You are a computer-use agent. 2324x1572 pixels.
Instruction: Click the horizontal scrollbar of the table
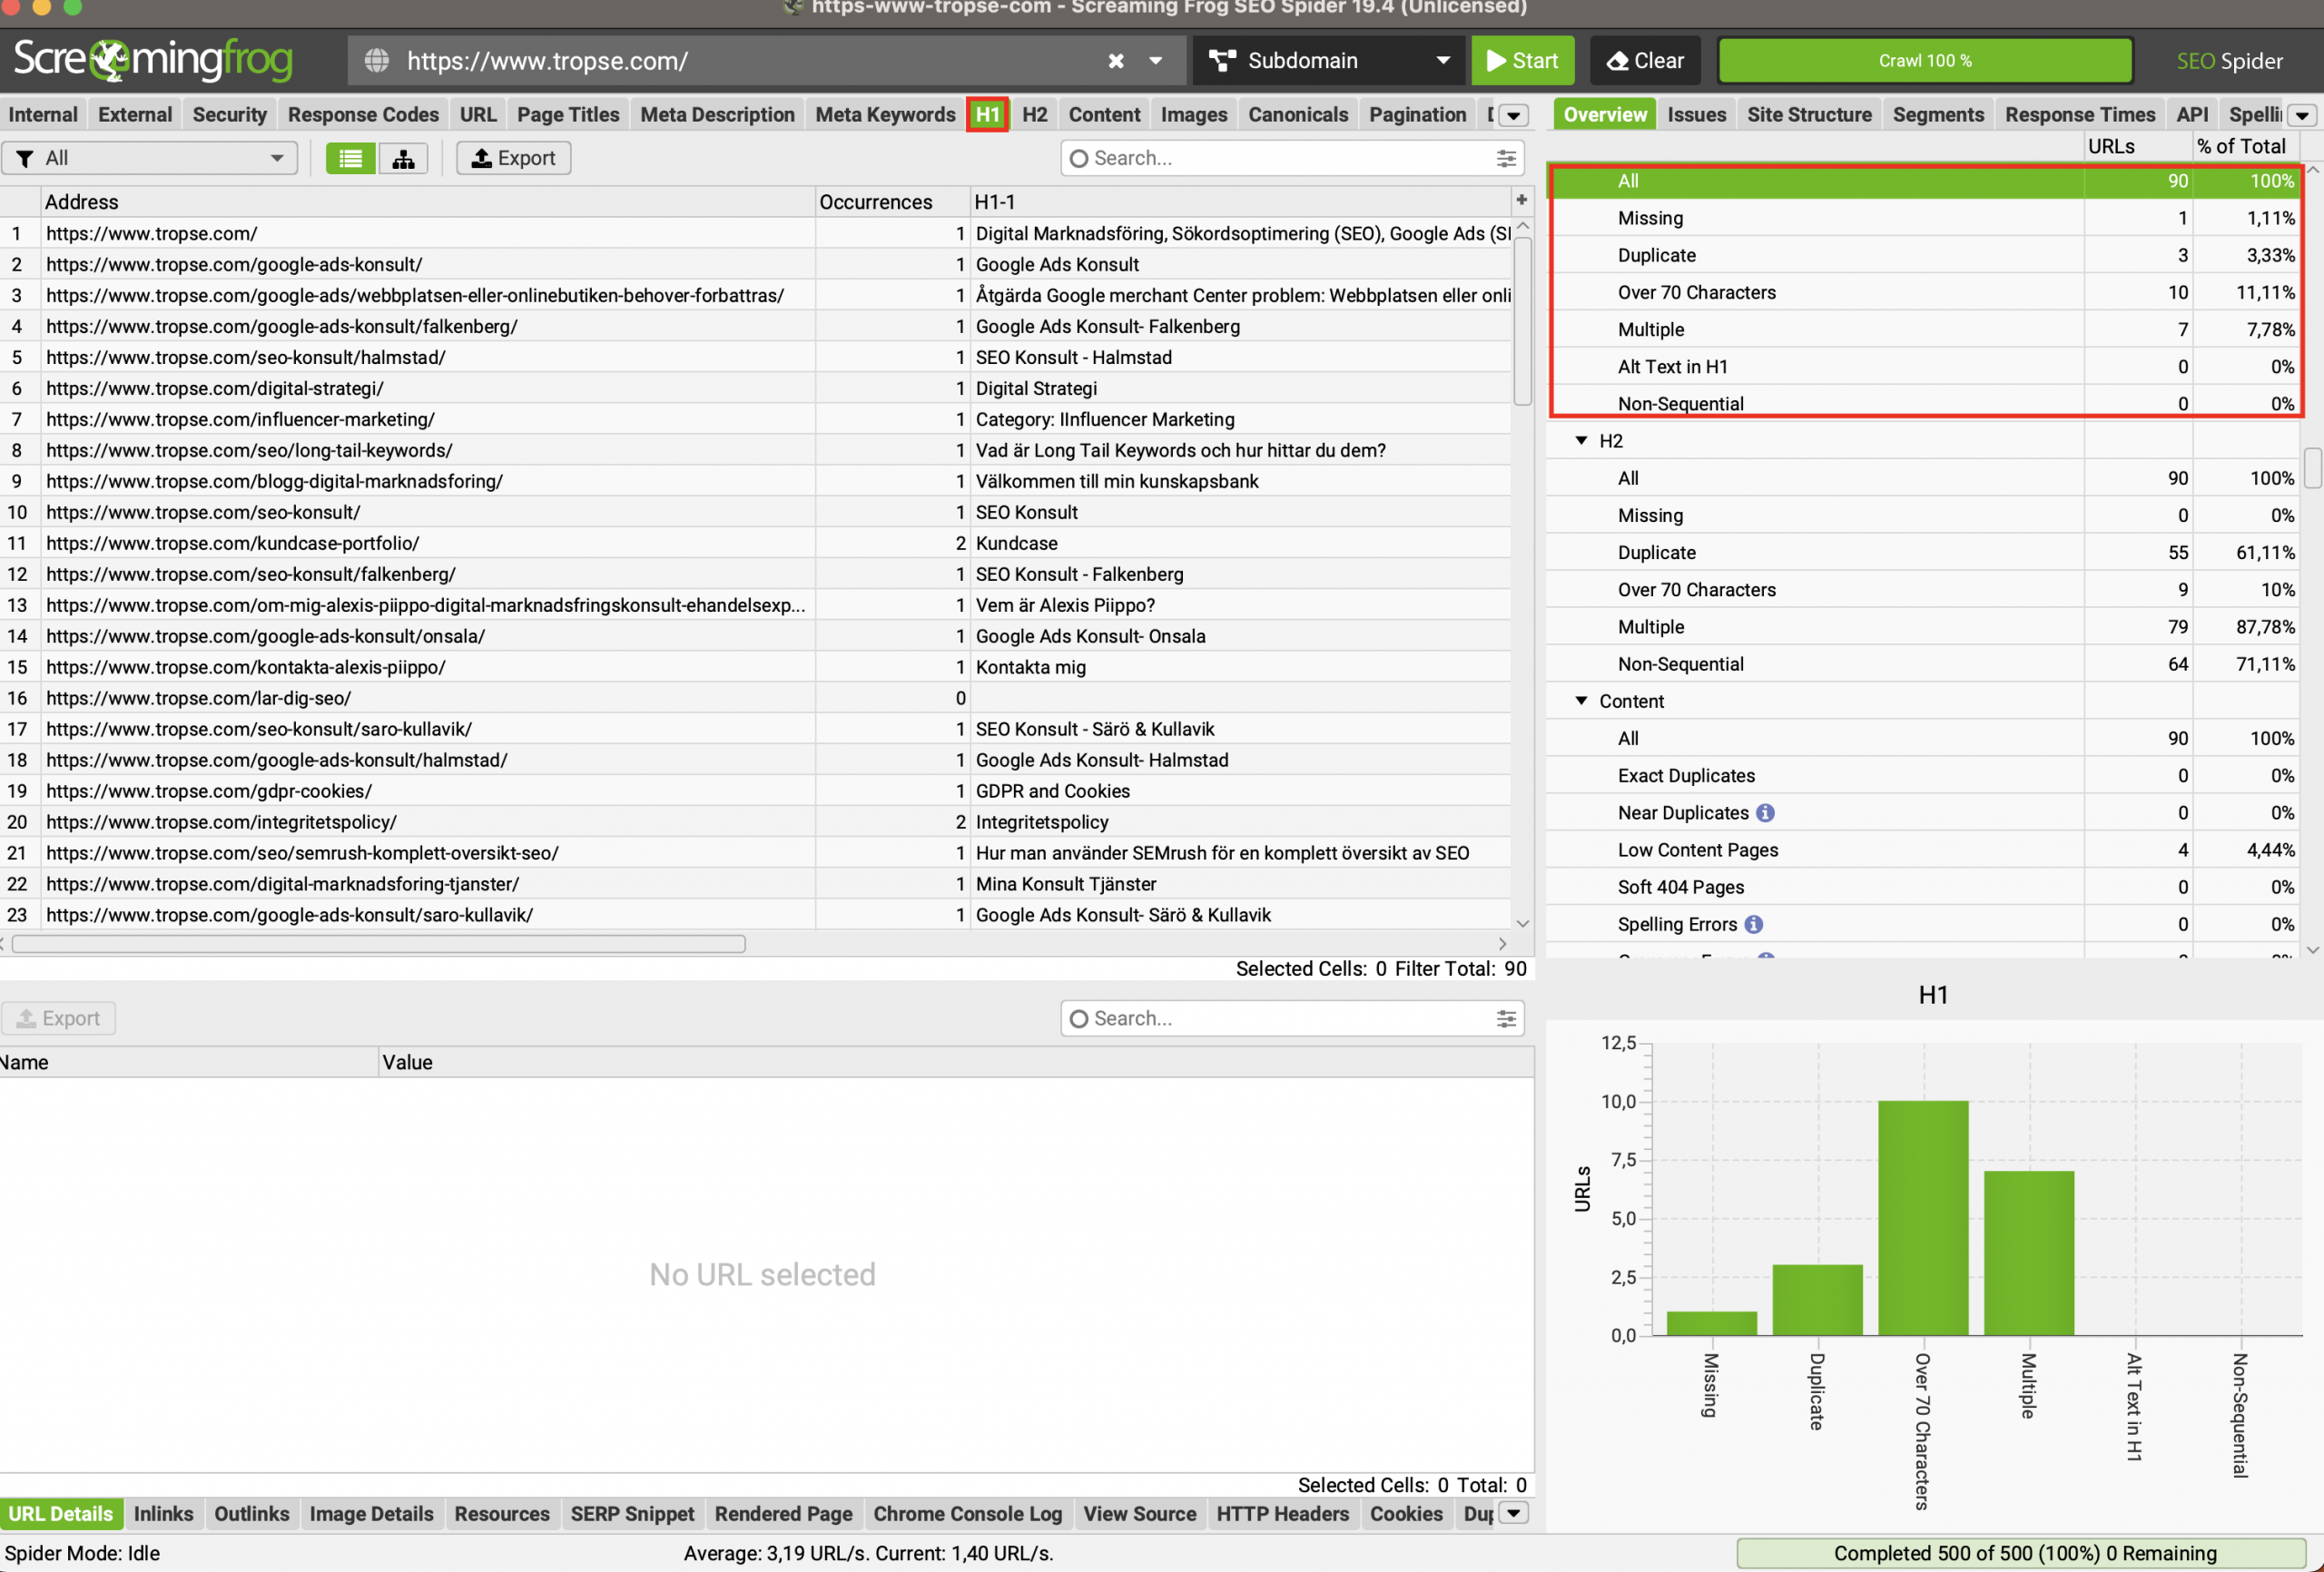click(378, 944)
